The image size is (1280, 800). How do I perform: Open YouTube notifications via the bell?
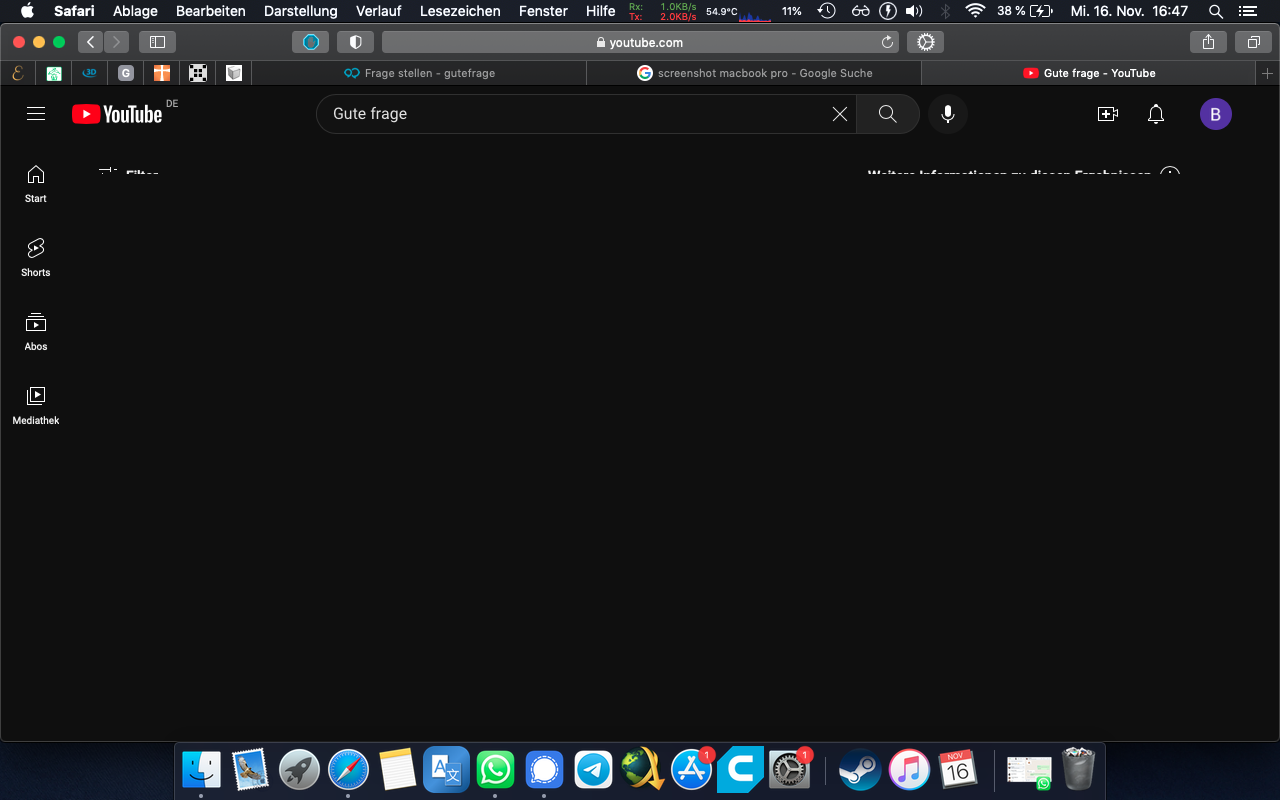1156,114
